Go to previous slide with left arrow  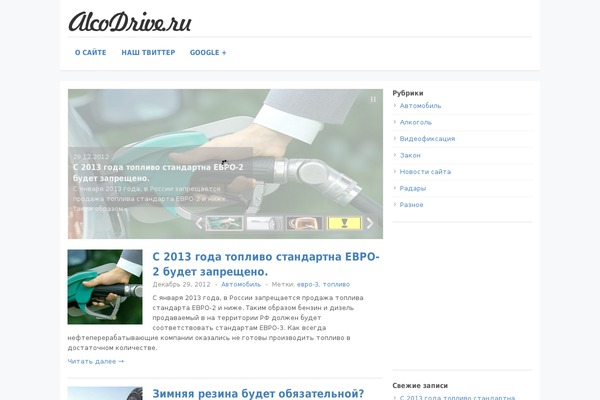(199, 223)
